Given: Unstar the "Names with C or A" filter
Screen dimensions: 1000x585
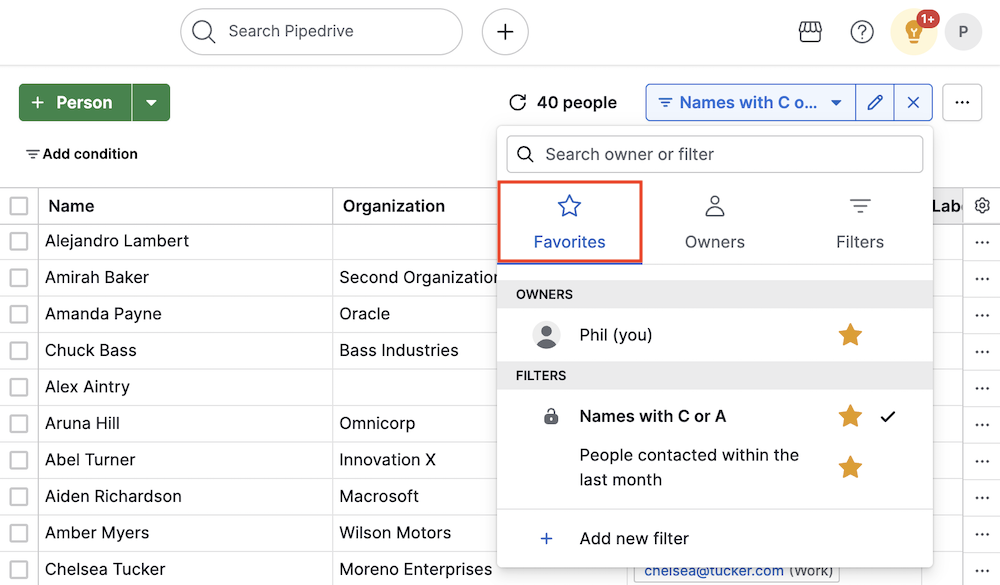Looking at the screenshot, I should pos(850,416).
